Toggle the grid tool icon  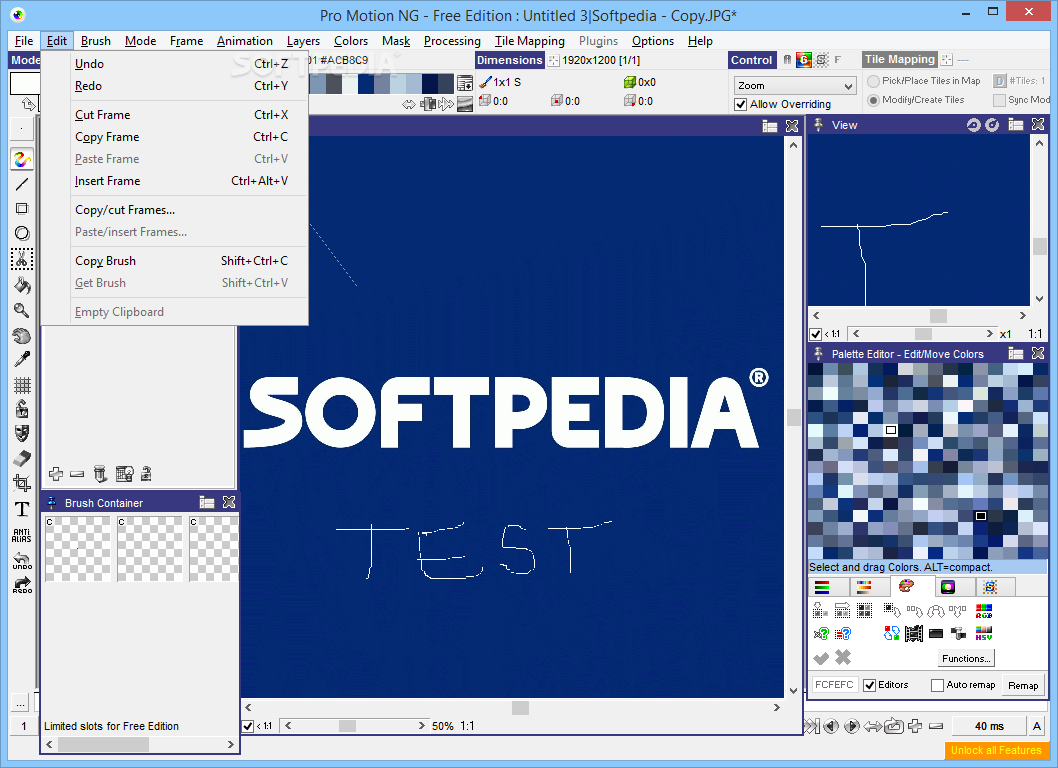point(22,385)
